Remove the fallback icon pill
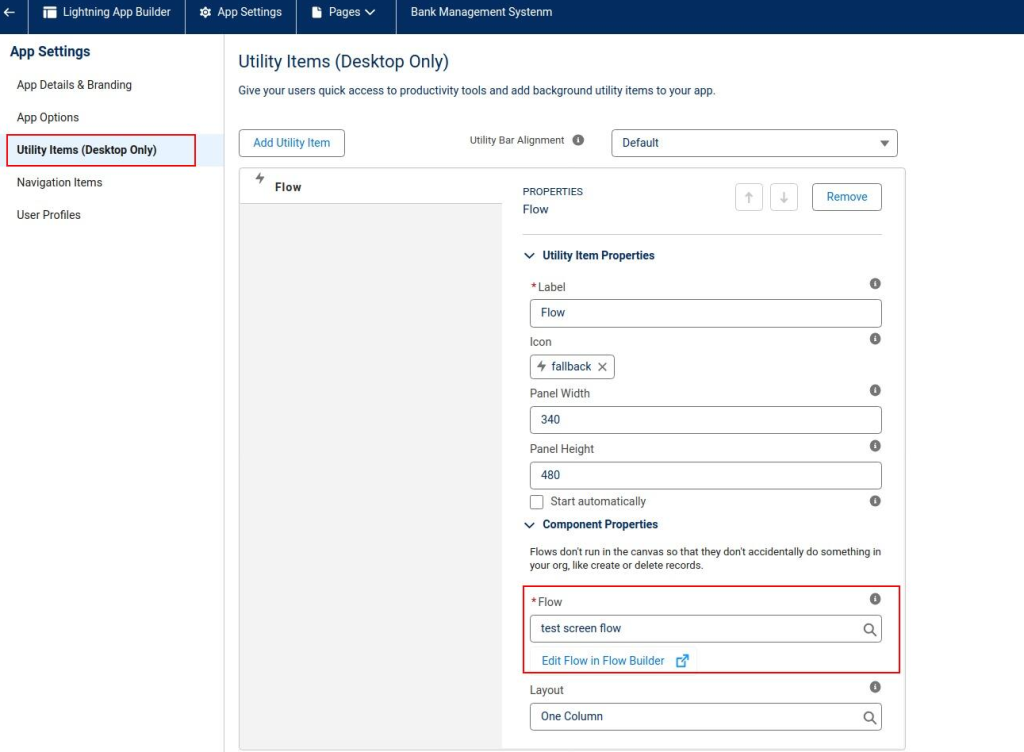This screenshot has height=752, width=1024. tap(602, 367)
